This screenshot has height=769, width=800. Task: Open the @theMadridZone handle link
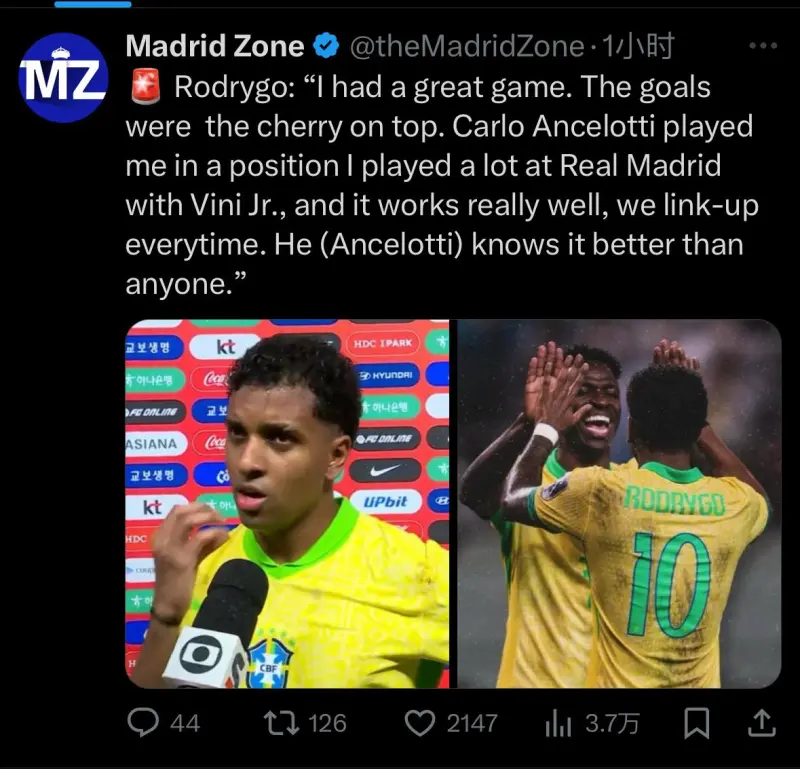(467, 46)
